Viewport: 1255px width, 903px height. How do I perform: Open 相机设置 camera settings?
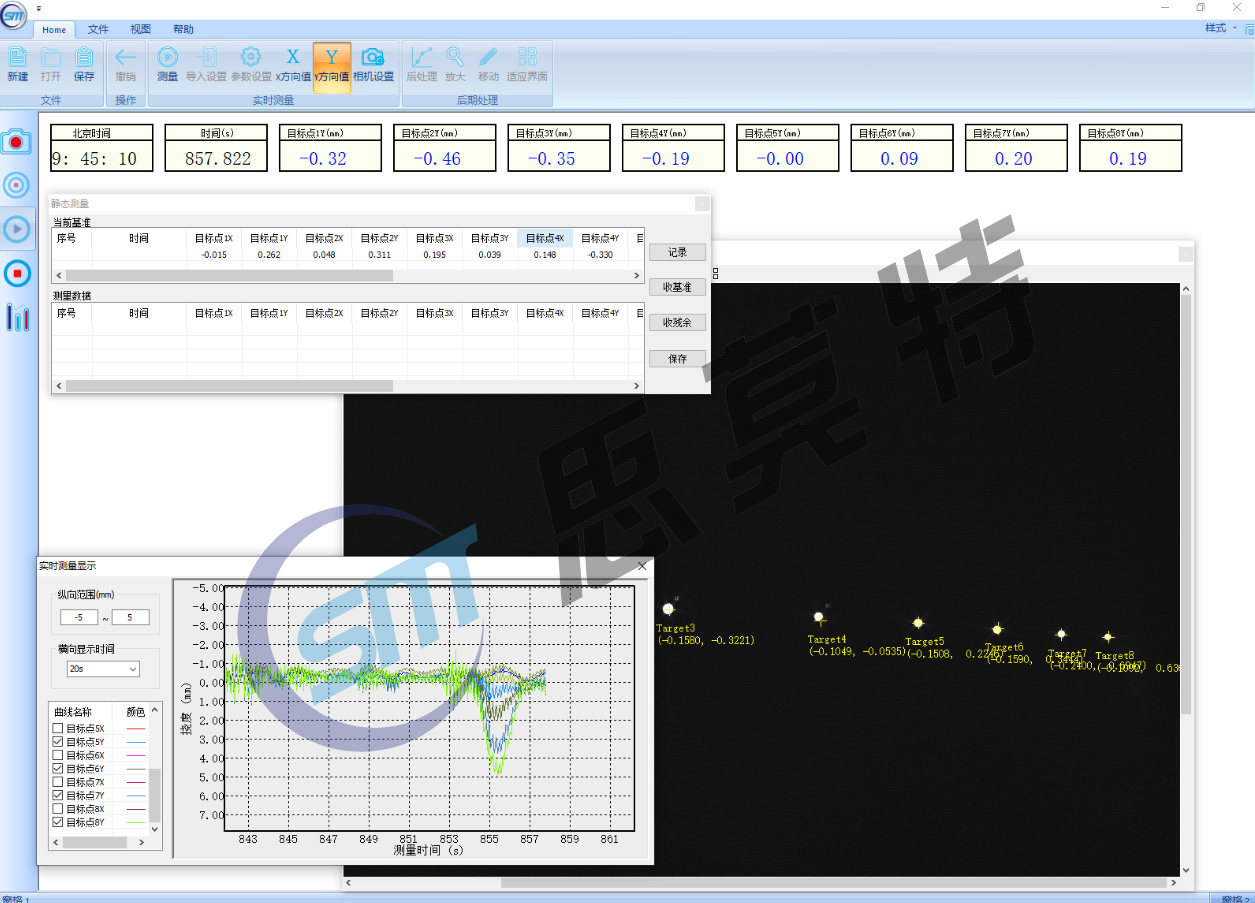pos(373,64)
